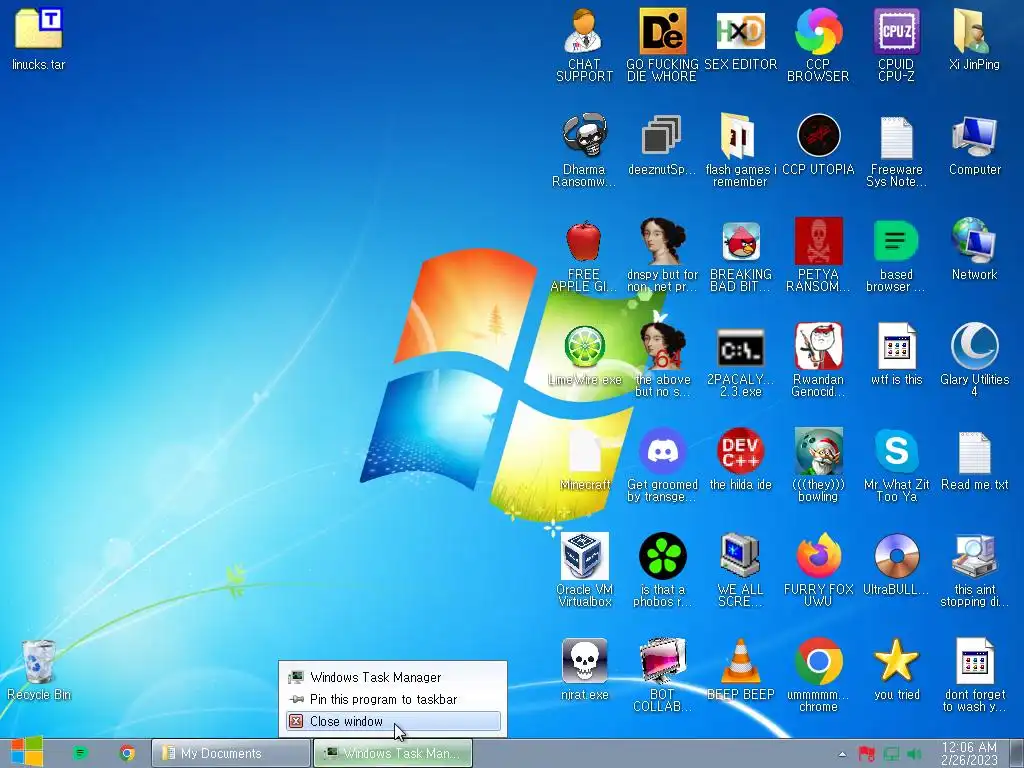Screen dimensions: 1024x768
Task: Launch Oracle VM Virtualbox
Action: (x=584, y=556)
